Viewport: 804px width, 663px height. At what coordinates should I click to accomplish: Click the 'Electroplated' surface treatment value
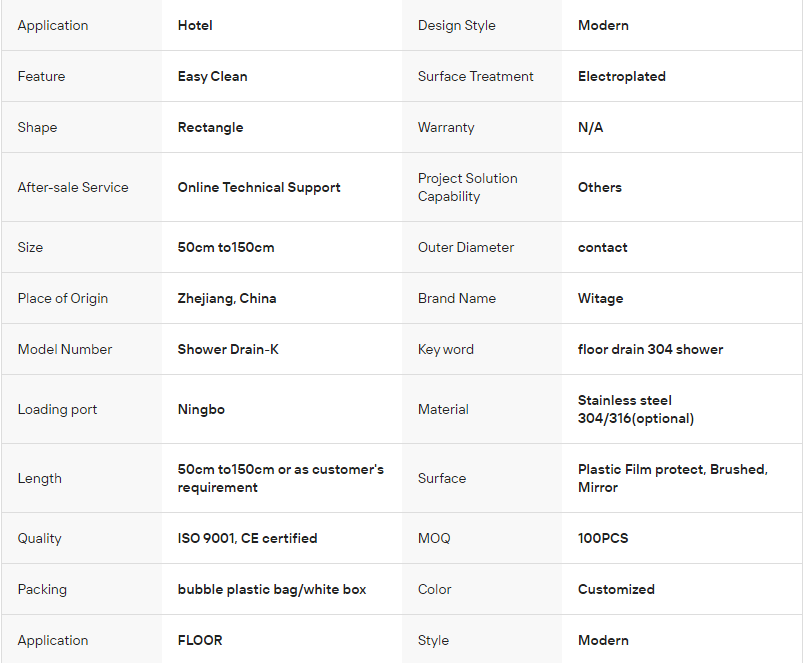coord(621,76)
